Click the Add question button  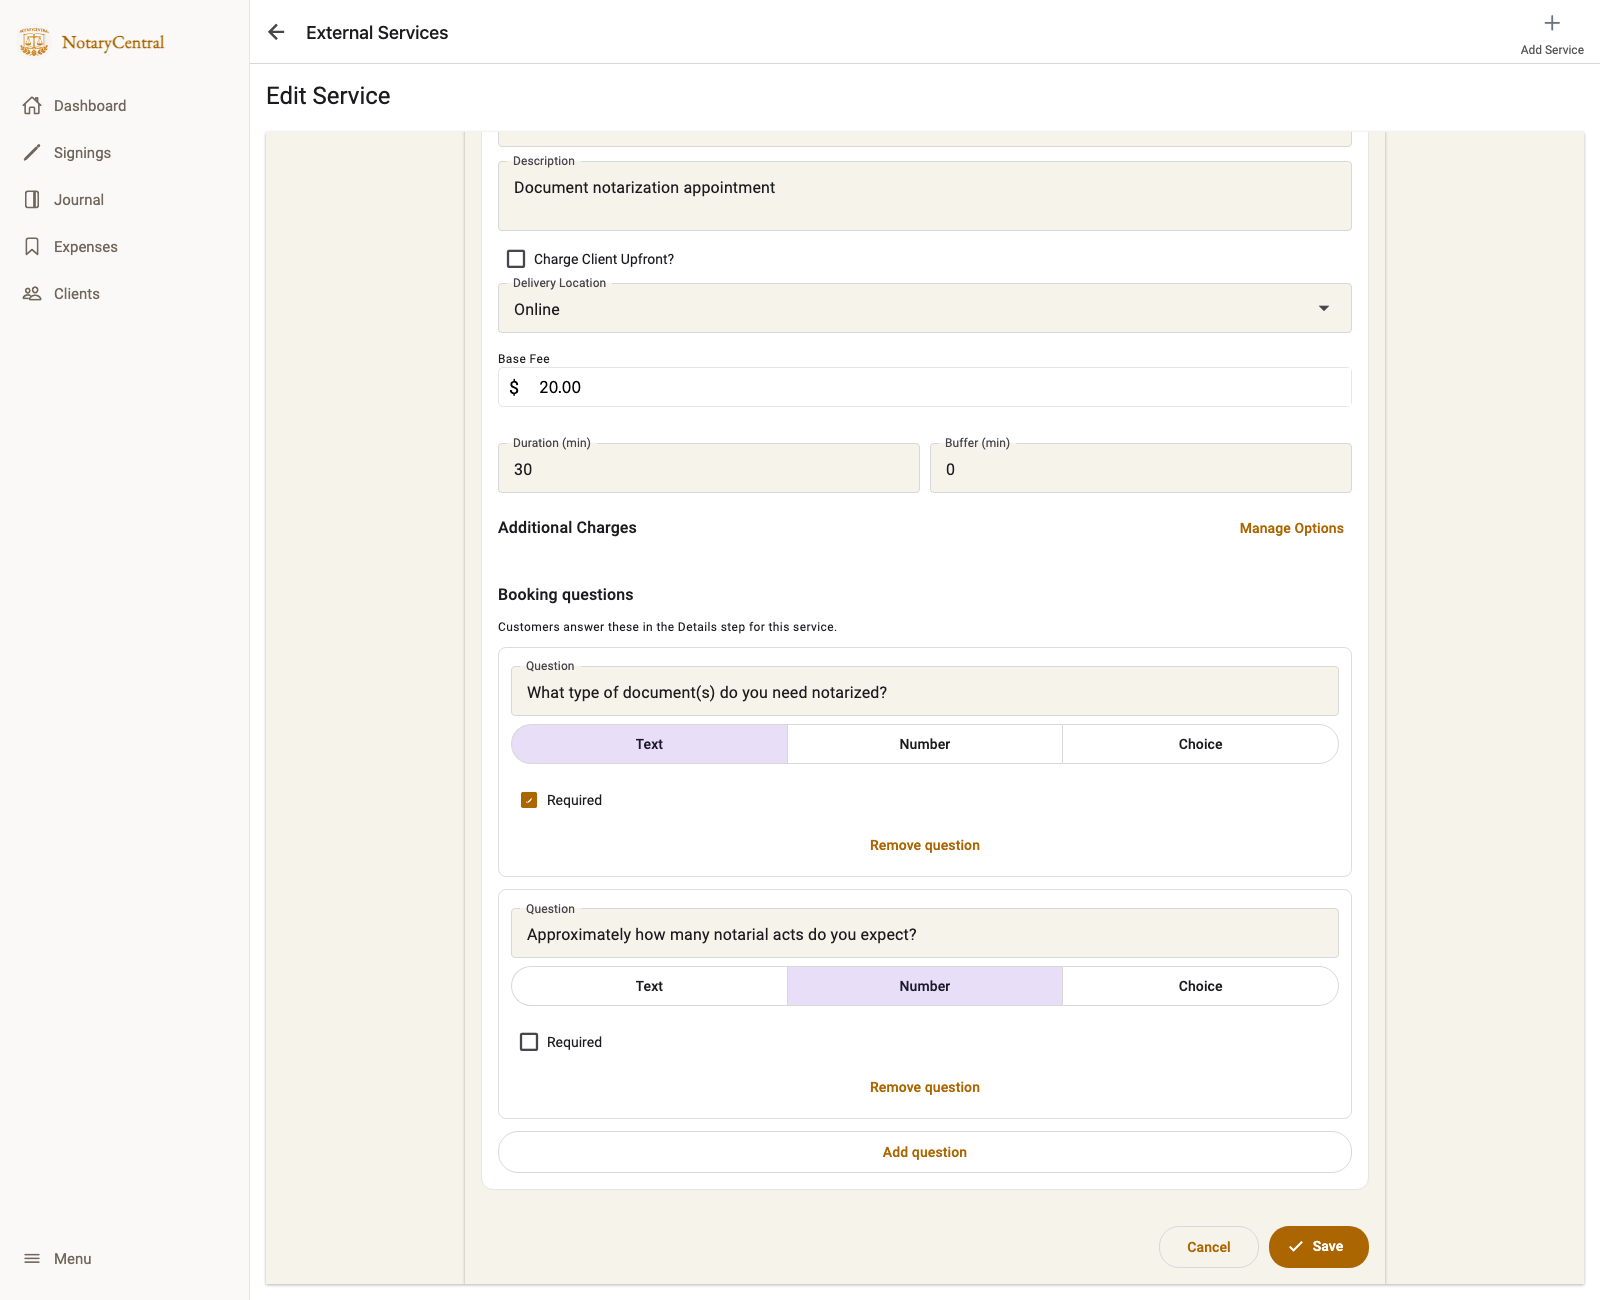point(925,1152)
